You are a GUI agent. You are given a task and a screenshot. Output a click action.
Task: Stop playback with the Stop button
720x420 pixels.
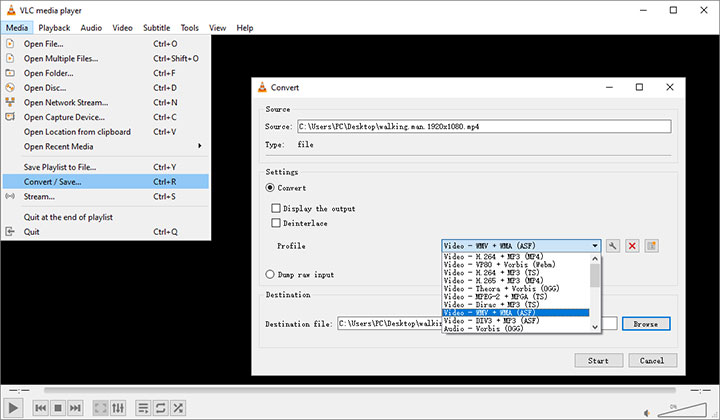58,408
